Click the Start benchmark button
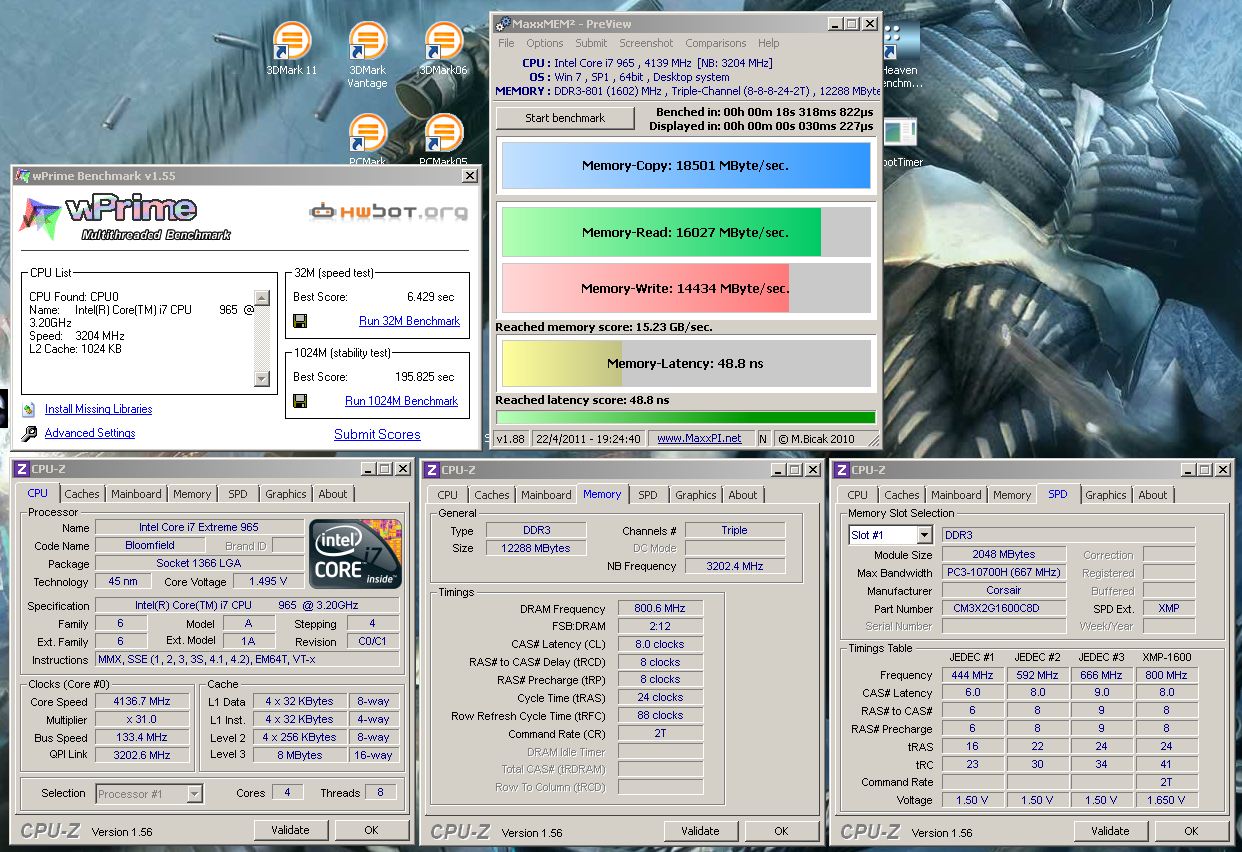The image size is (1242, 852). tap(565, 118)
